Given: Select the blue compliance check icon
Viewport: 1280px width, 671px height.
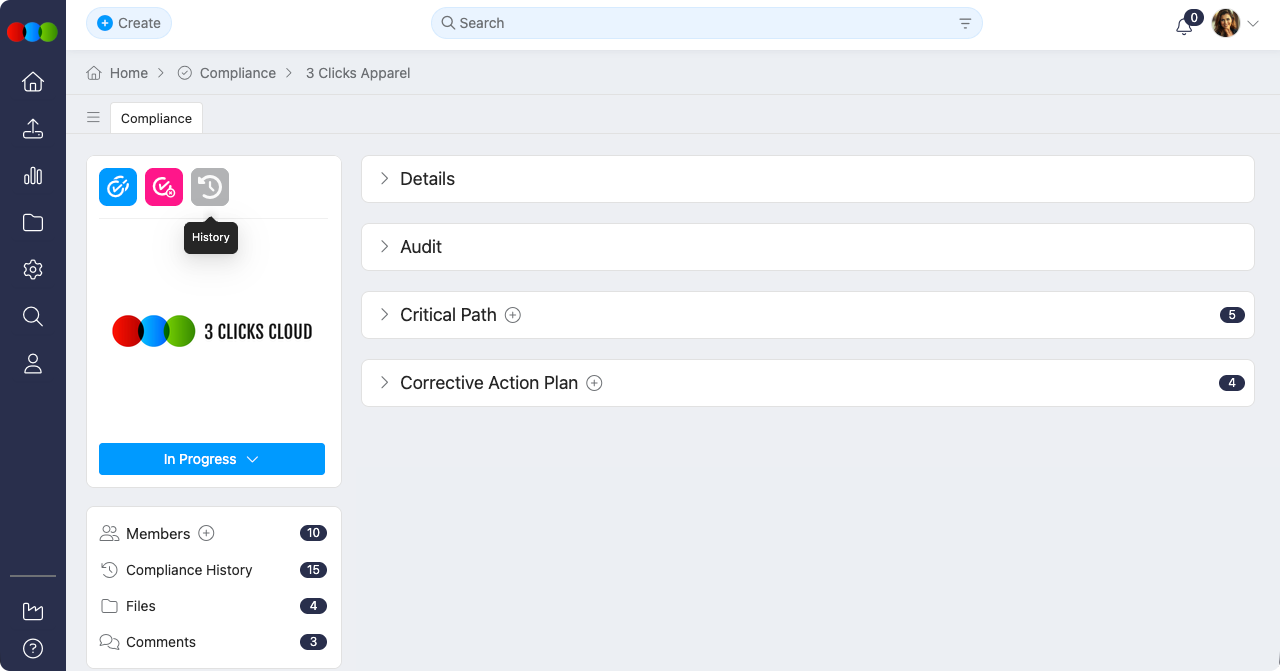Looking at the screenshot, I should click(117, 186).
